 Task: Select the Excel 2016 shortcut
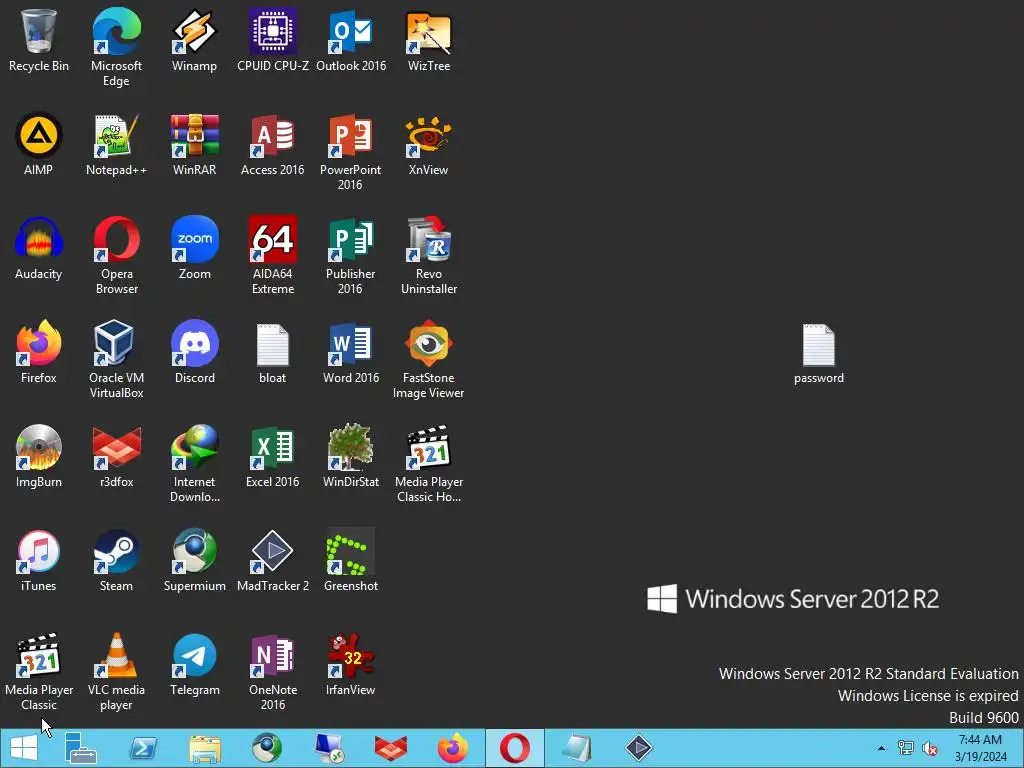point(272,456)
